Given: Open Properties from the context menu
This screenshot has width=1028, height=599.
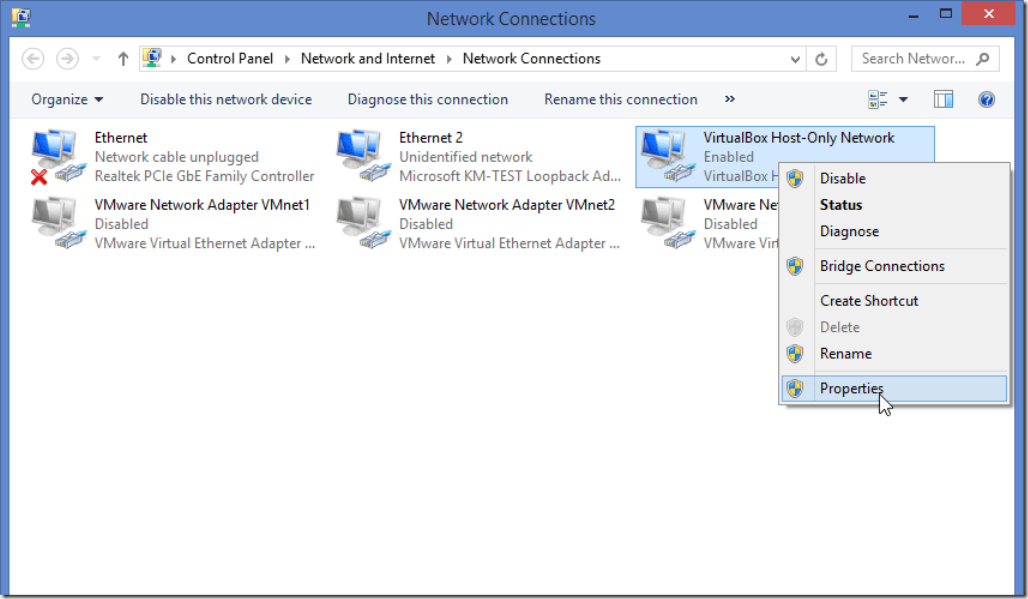Looking at the screenshot, I should click(x=894, y=389).
